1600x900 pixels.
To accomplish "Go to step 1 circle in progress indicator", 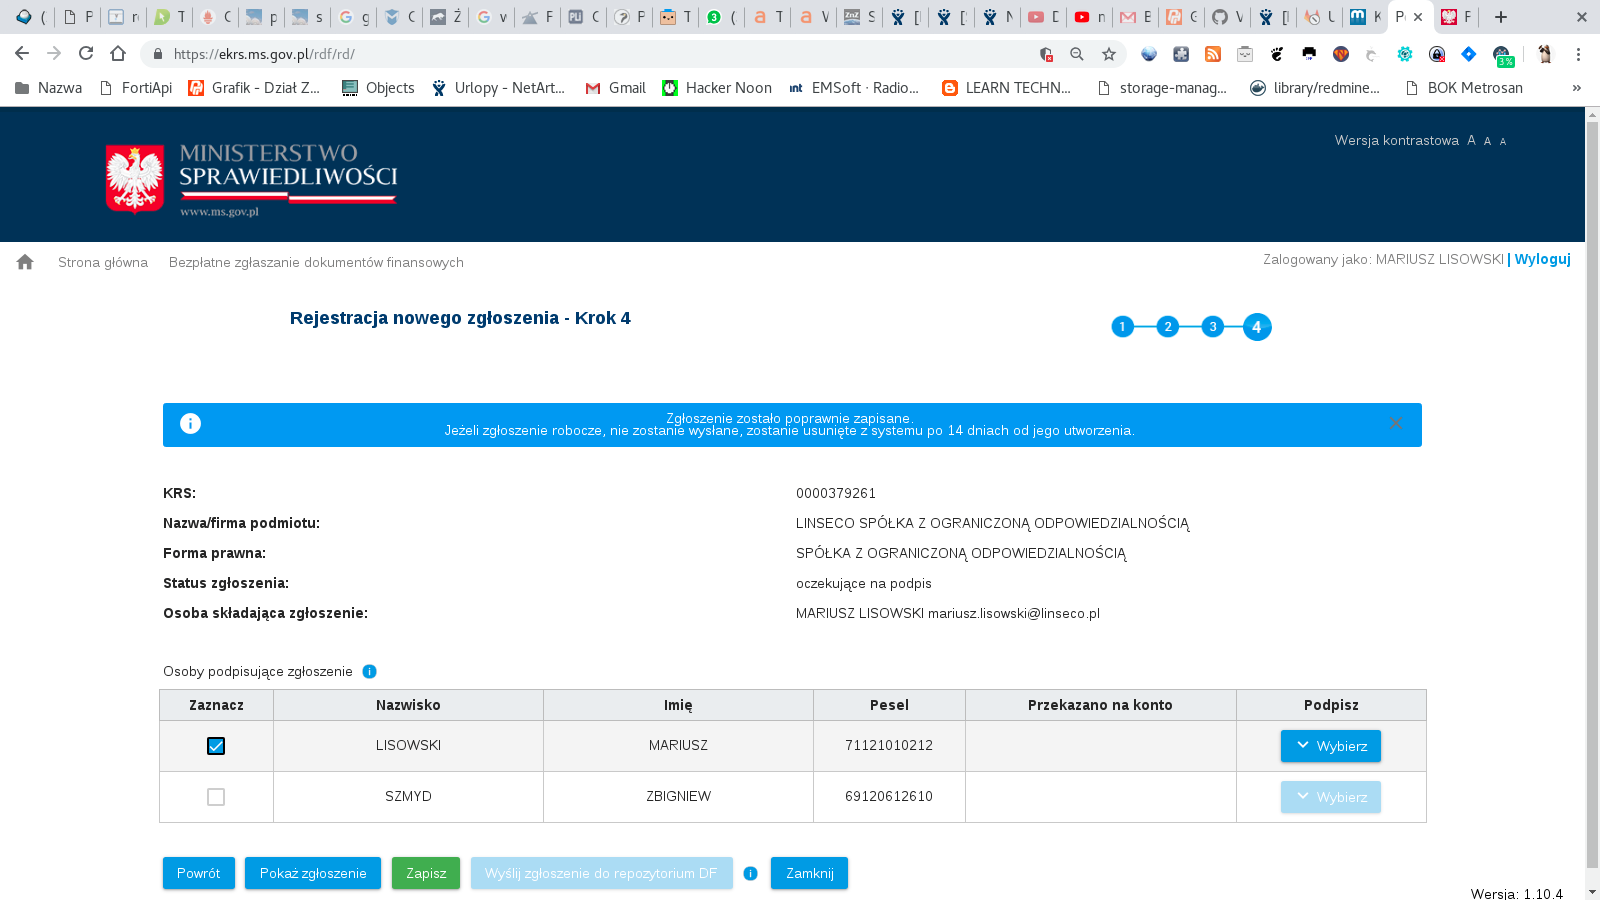I will click(1122, 327).
